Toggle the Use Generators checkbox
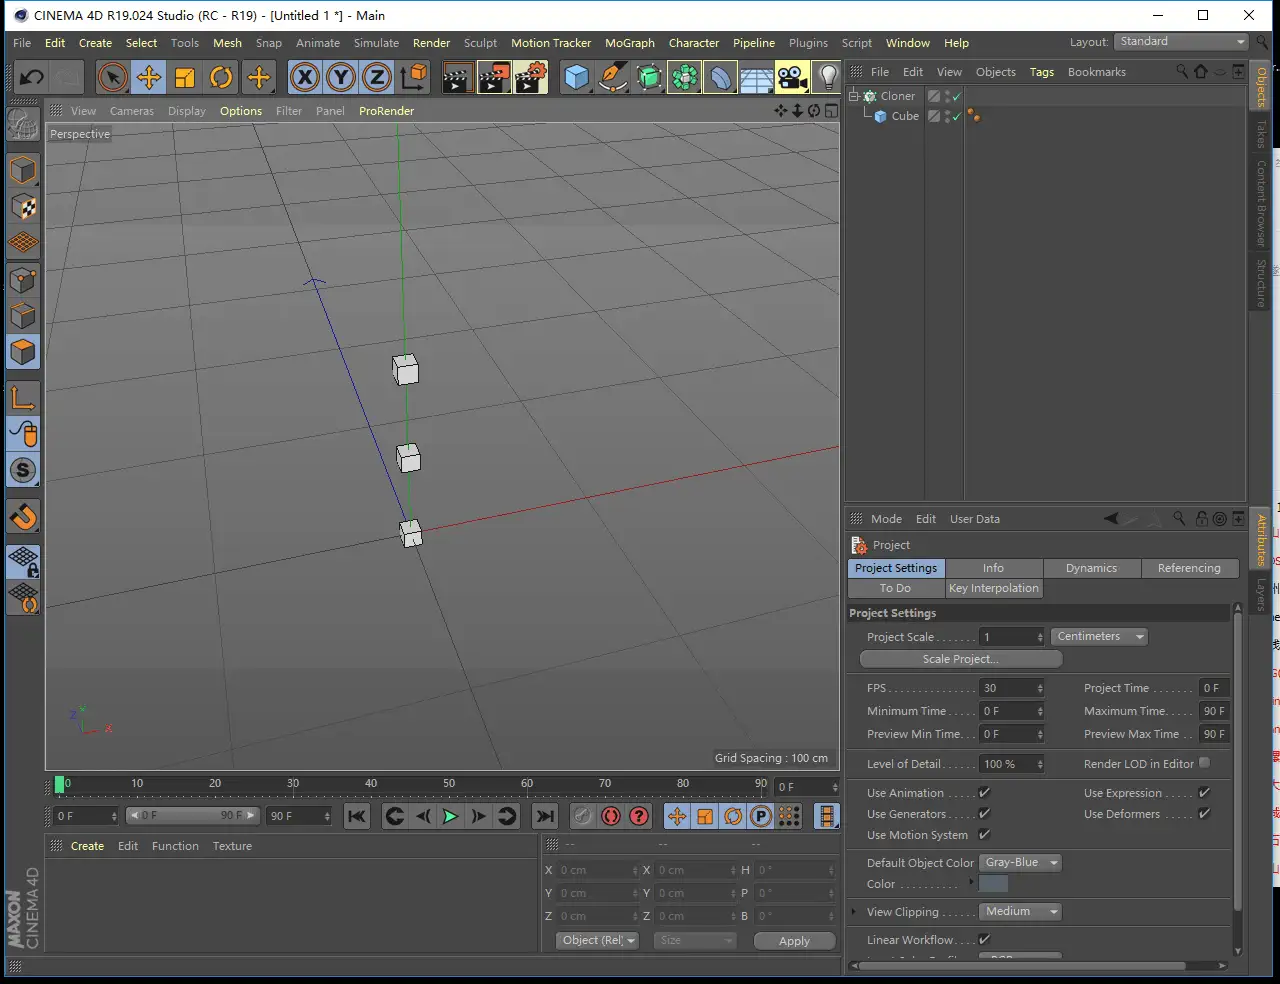 click(984, 813)
